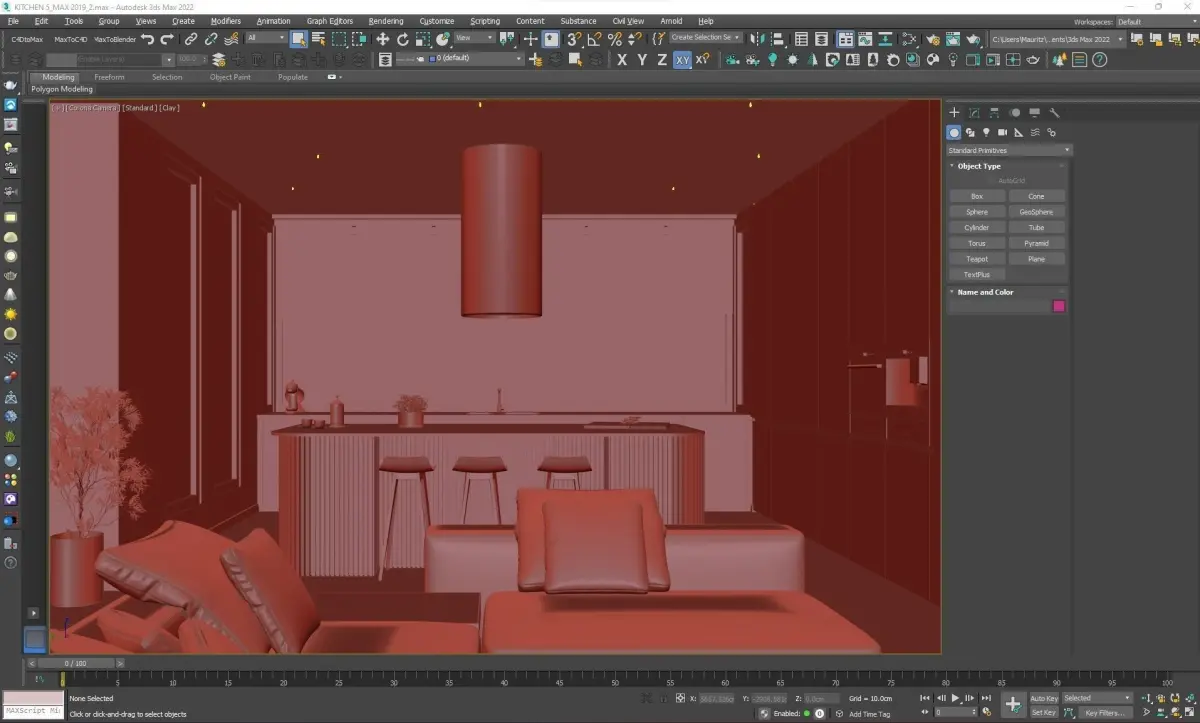Viewport: 1200px width, 723px height.
Task: Open the View reference coordinate dropdown
Action: point(475,38)
